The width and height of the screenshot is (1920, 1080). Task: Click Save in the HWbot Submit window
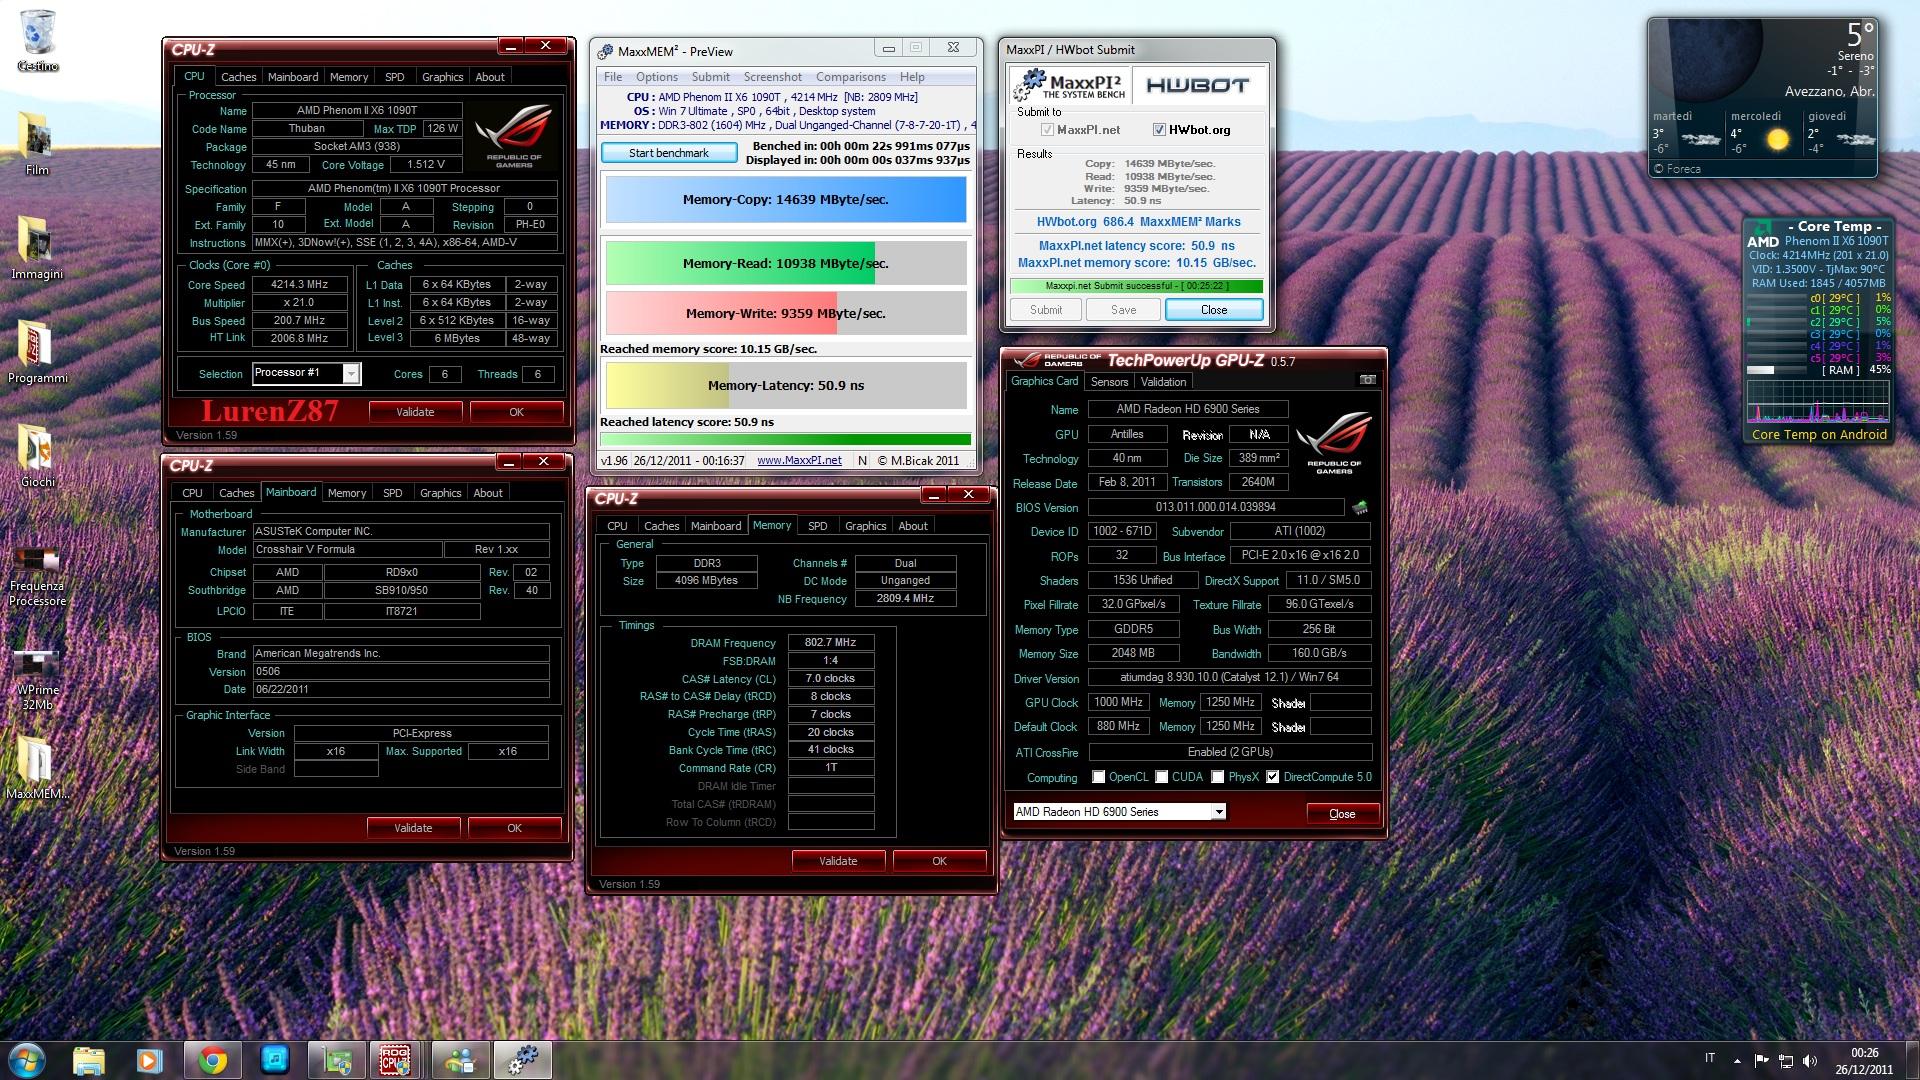click(x=1124, y=310)
